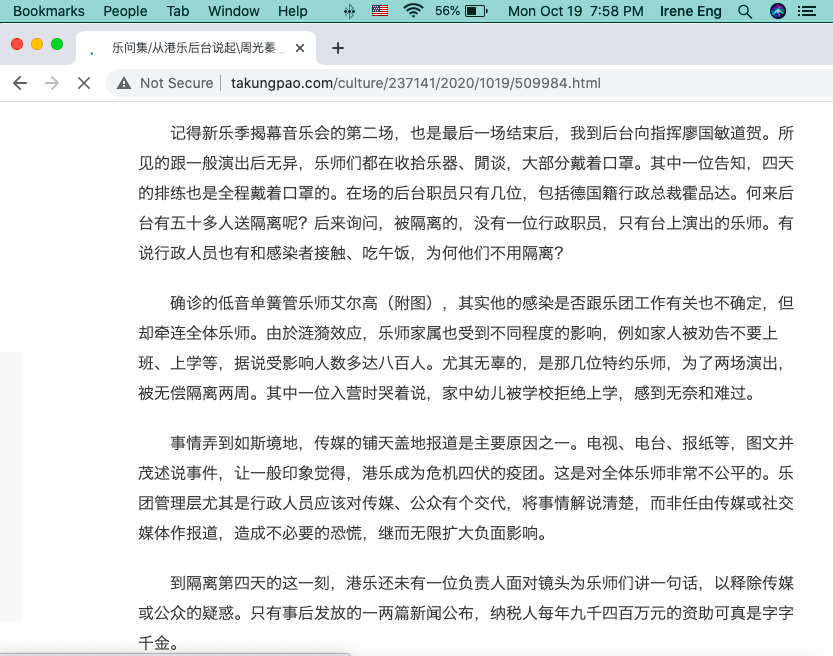The image size is (833, 656).
Task: Open a new tab with plus button
Action: pyautogui.click(x=338, y=48)
